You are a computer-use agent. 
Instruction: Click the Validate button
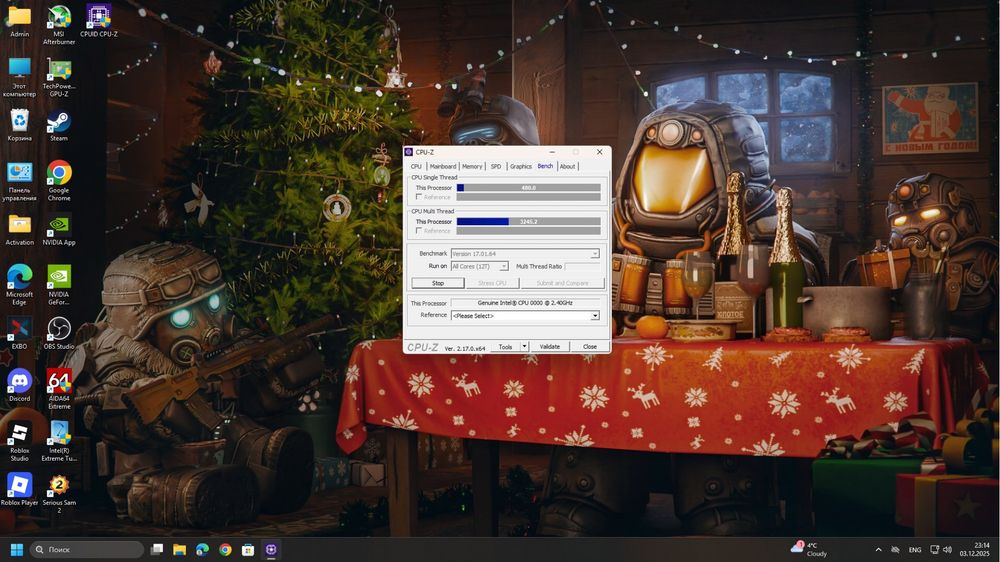coord(550,346)
